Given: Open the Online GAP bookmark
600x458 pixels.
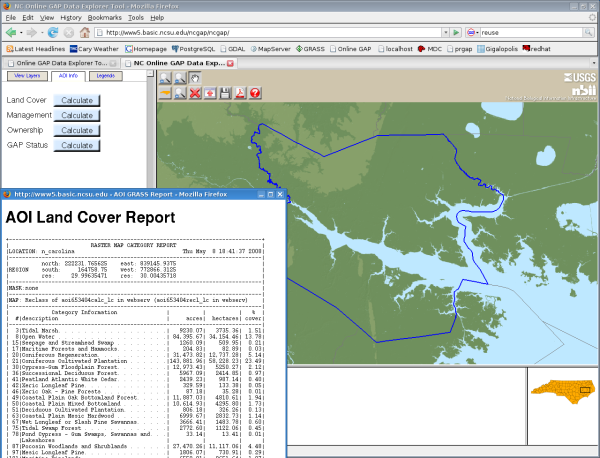Looking at the screenshot, I should coord(351,49).
